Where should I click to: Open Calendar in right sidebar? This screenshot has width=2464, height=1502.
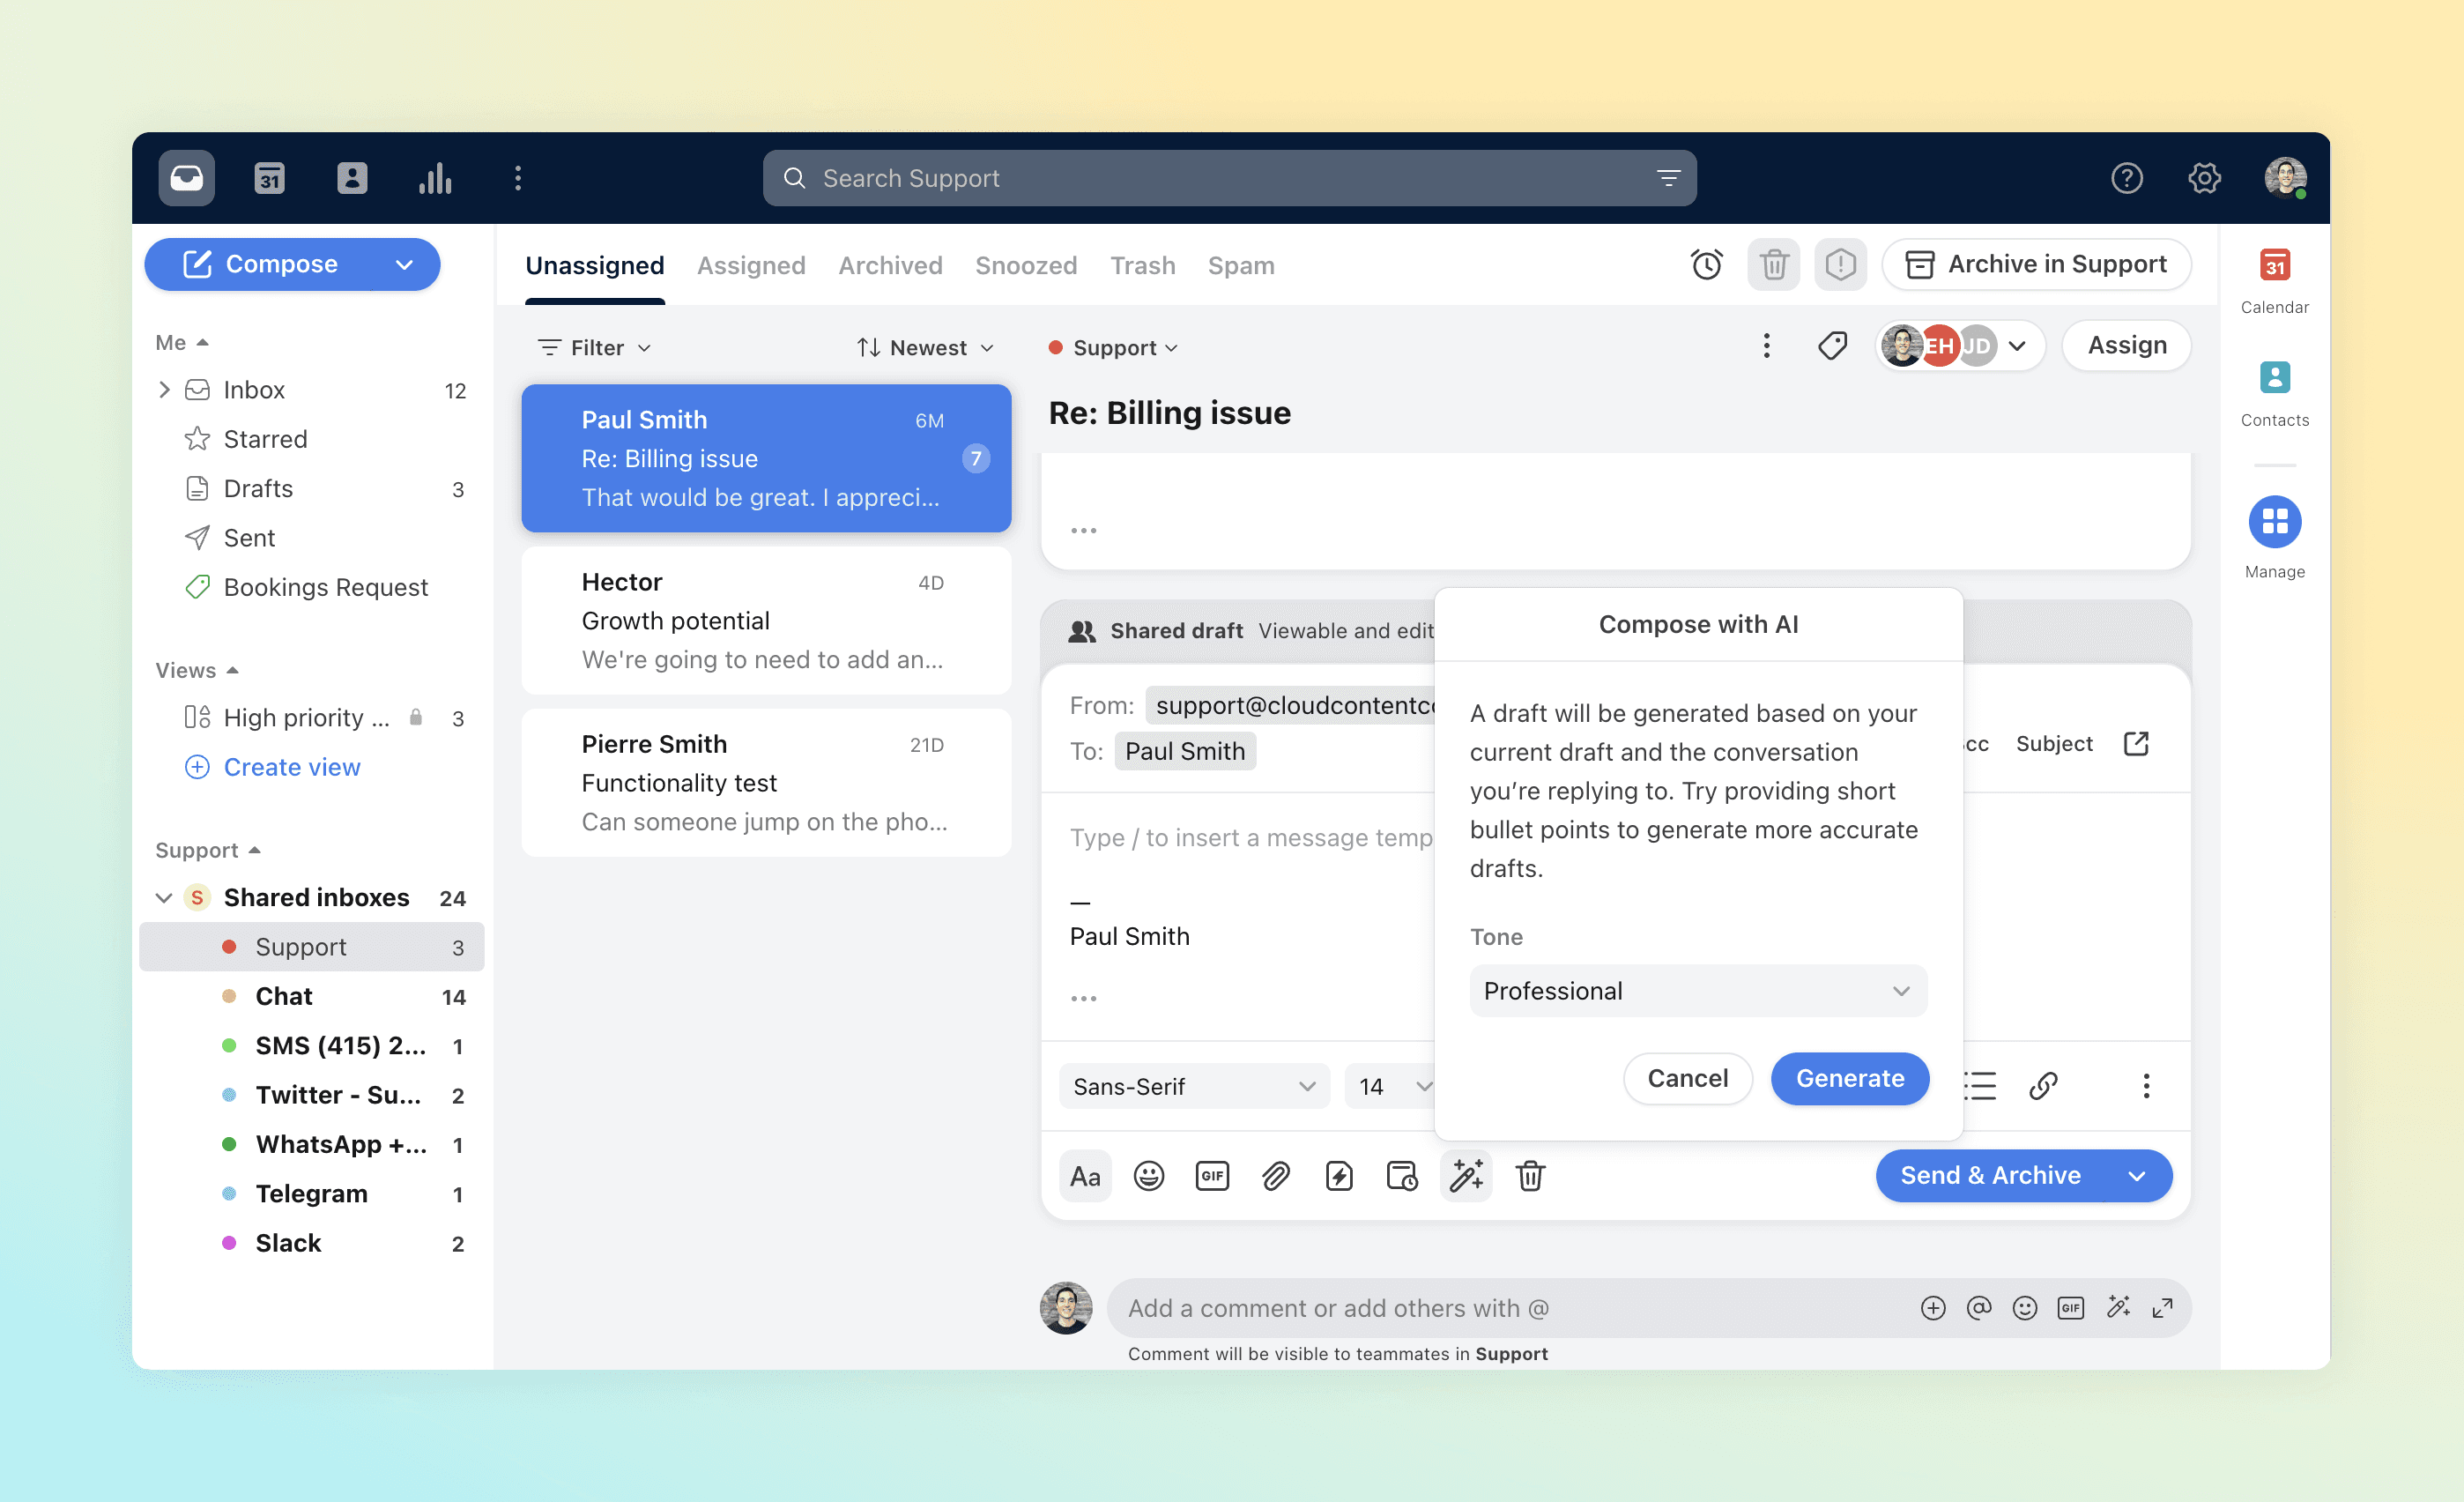coord(2275,281)
